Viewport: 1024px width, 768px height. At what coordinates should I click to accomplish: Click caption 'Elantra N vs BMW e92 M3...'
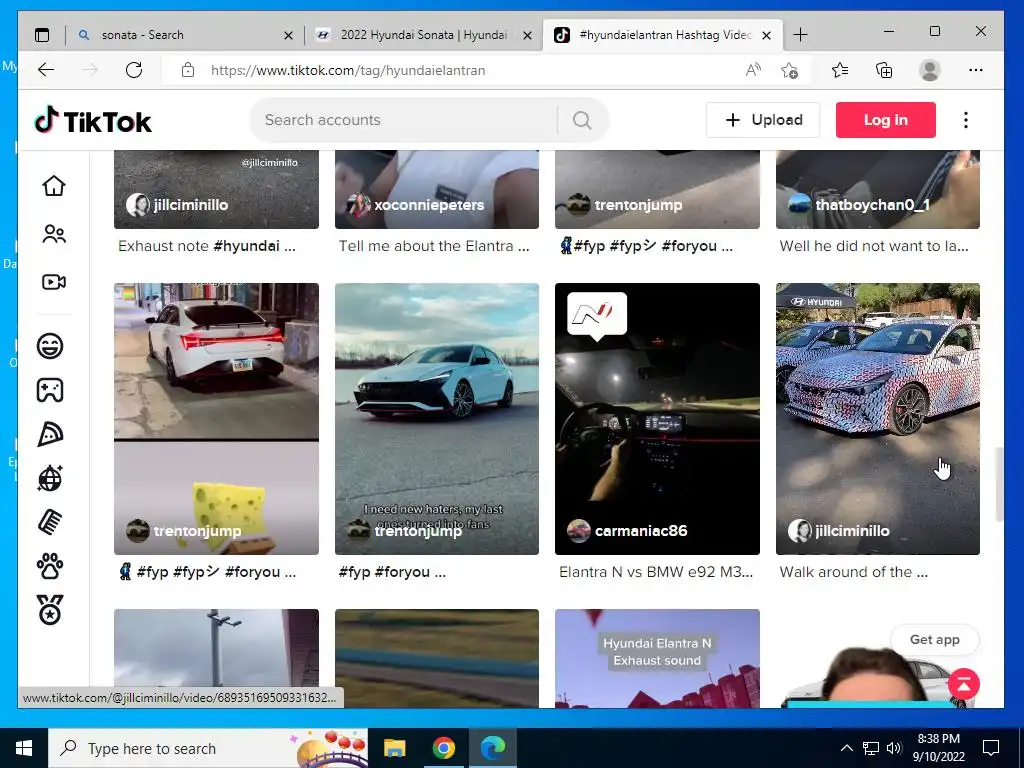(x=656, y=572)
